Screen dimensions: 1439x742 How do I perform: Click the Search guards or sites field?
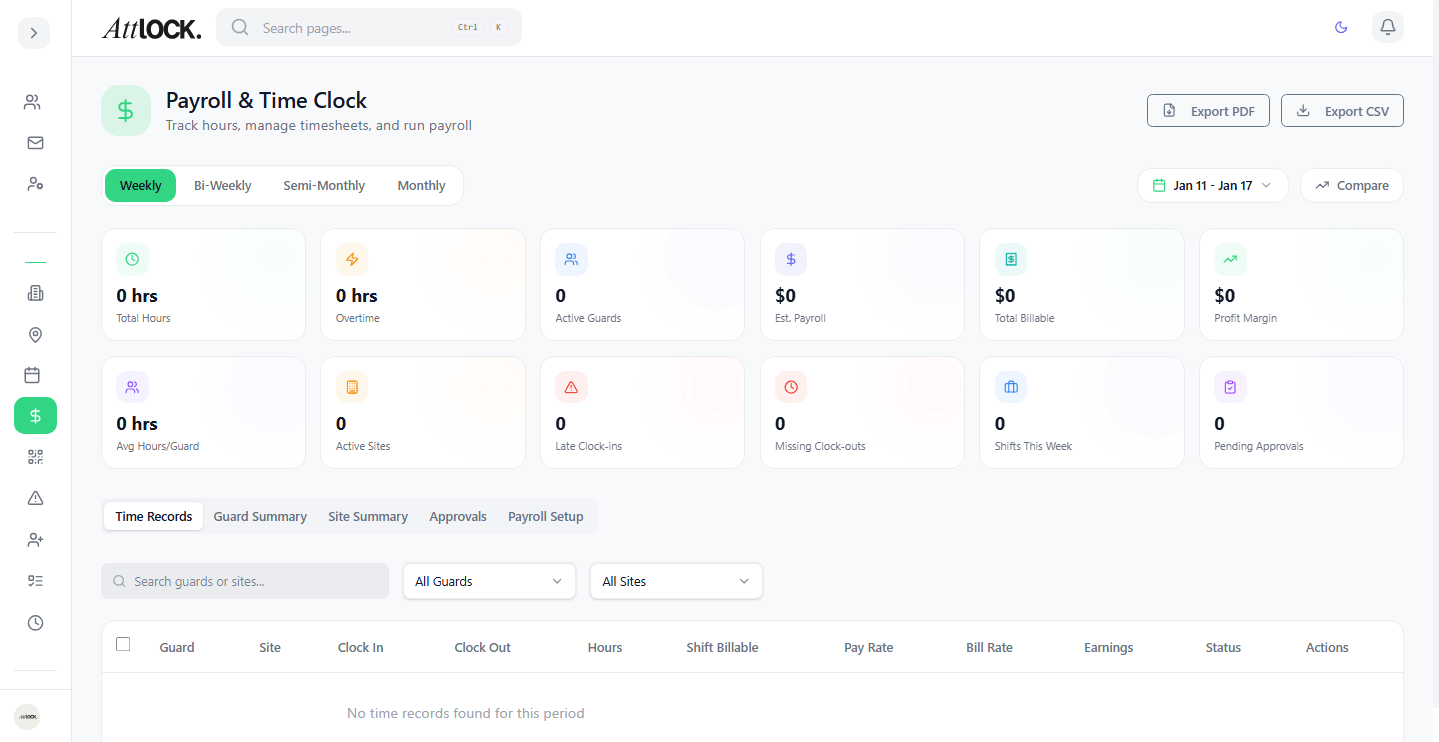pos(244,581)
